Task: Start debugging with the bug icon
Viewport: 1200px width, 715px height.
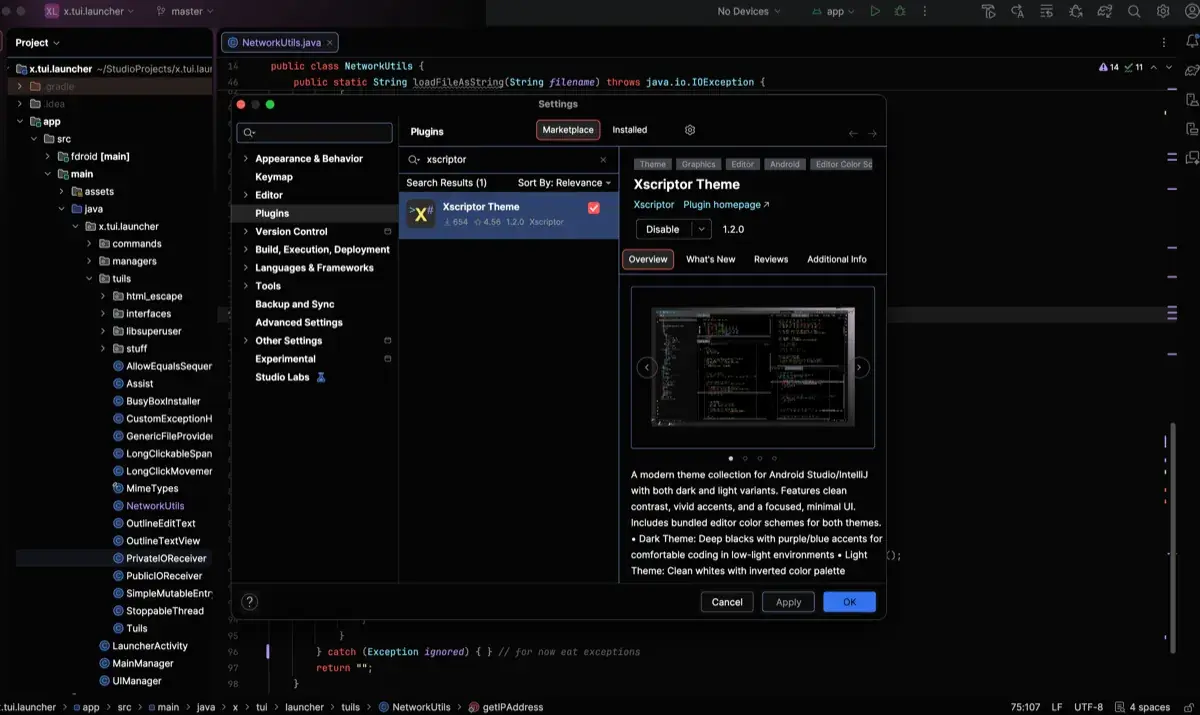Action: [x=899, y=12]
